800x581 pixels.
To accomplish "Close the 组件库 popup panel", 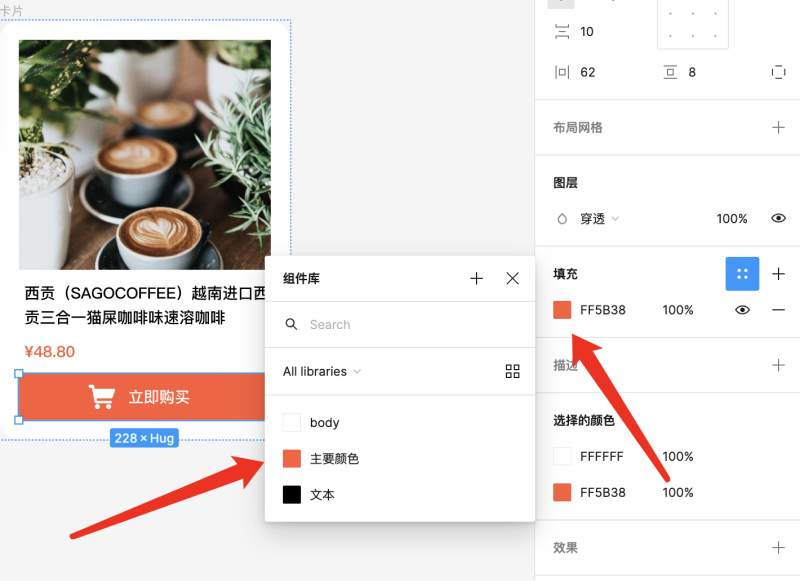I will point(513,279).
